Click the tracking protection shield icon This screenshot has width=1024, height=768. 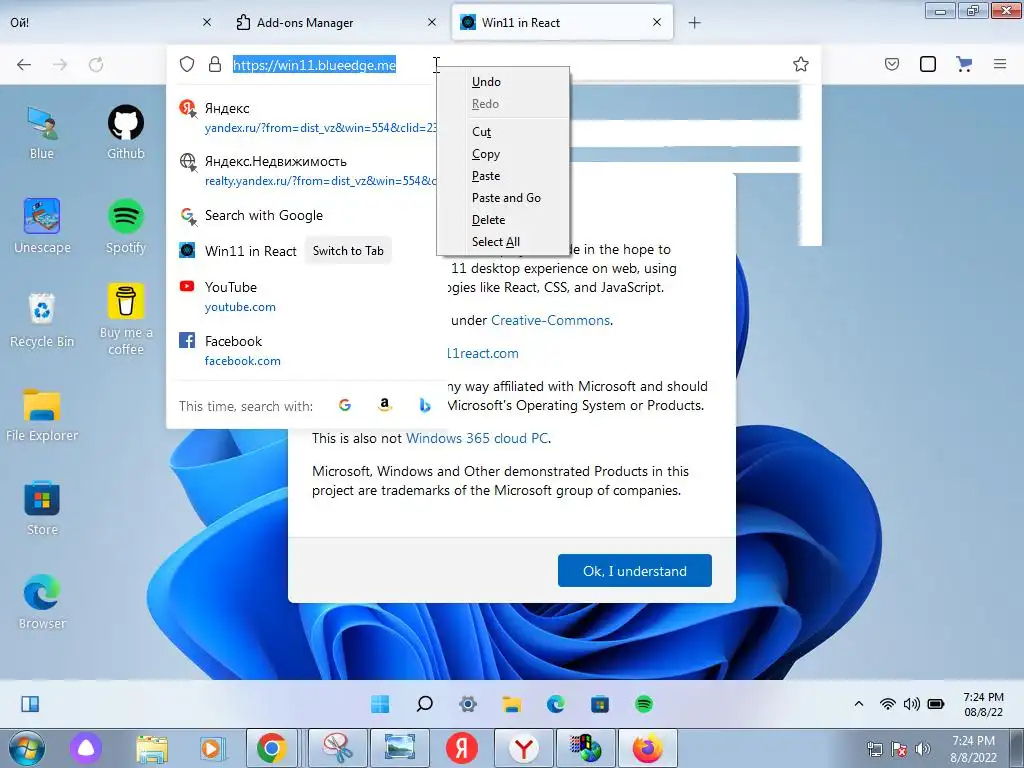[x=187, y=64]
